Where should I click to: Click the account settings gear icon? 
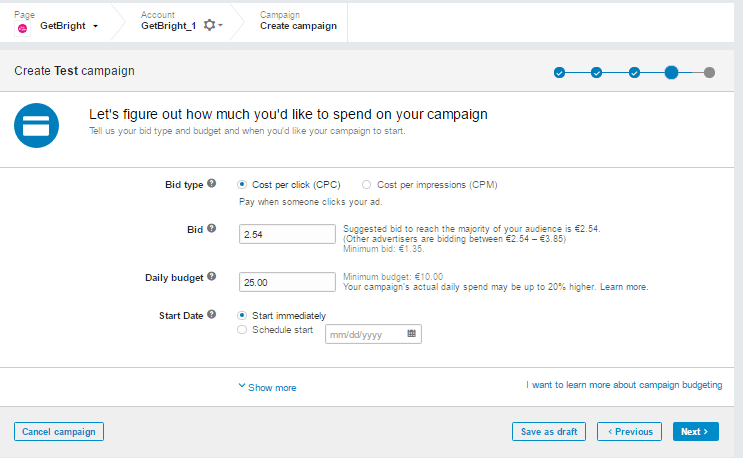click(210, 25)
